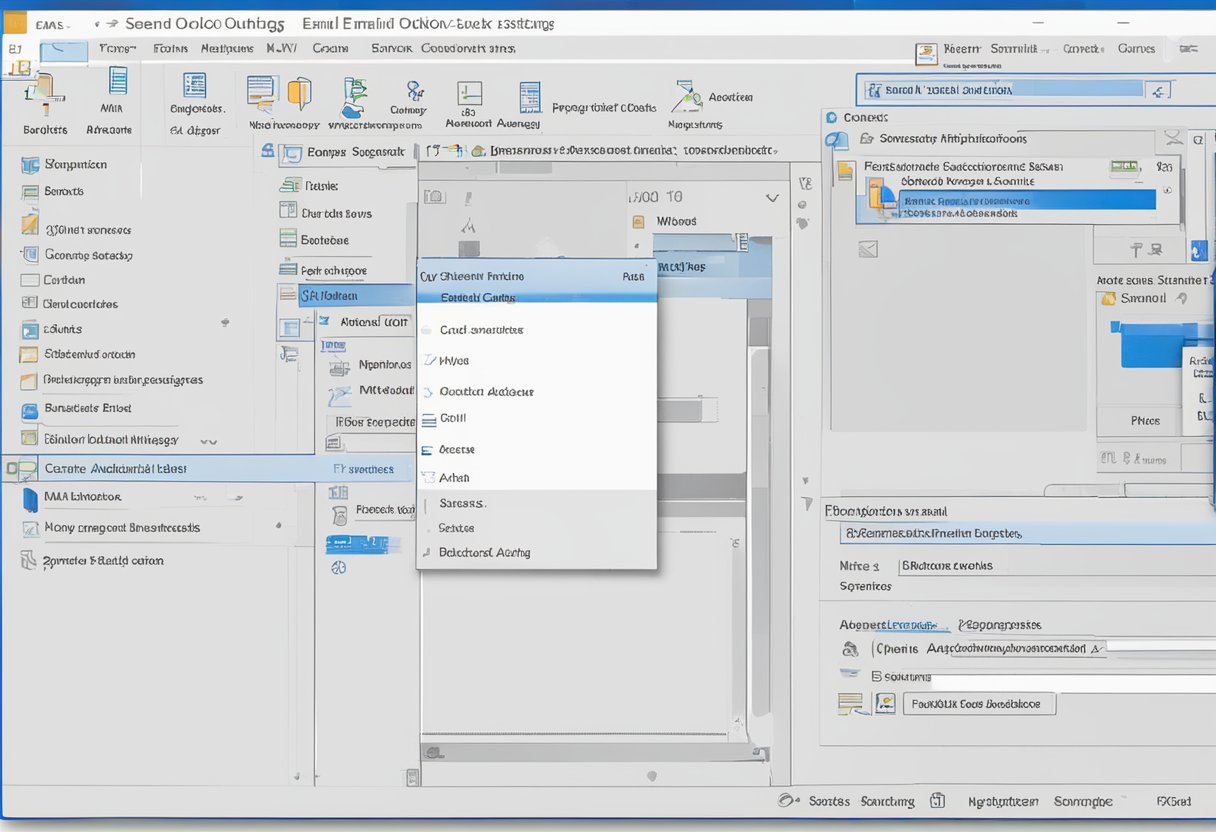
Task: Open the arrow at the search box's right end
Action: click(x=1158, y=91)
